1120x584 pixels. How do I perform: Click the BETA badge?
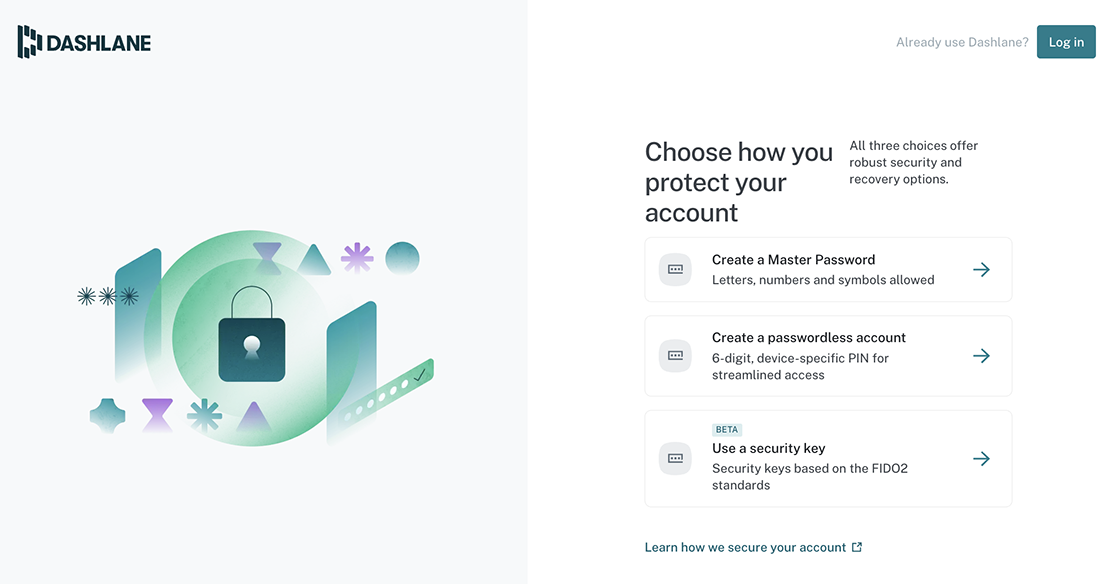click(x=726, y=430)
